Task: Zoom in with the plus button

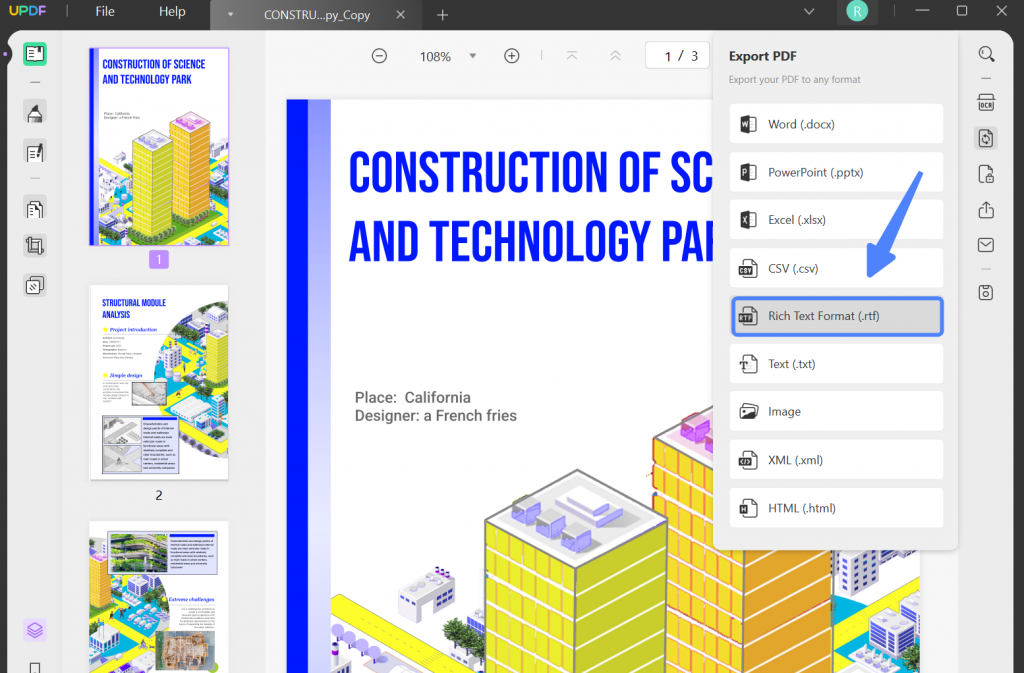Action: [x=511, y=56]
